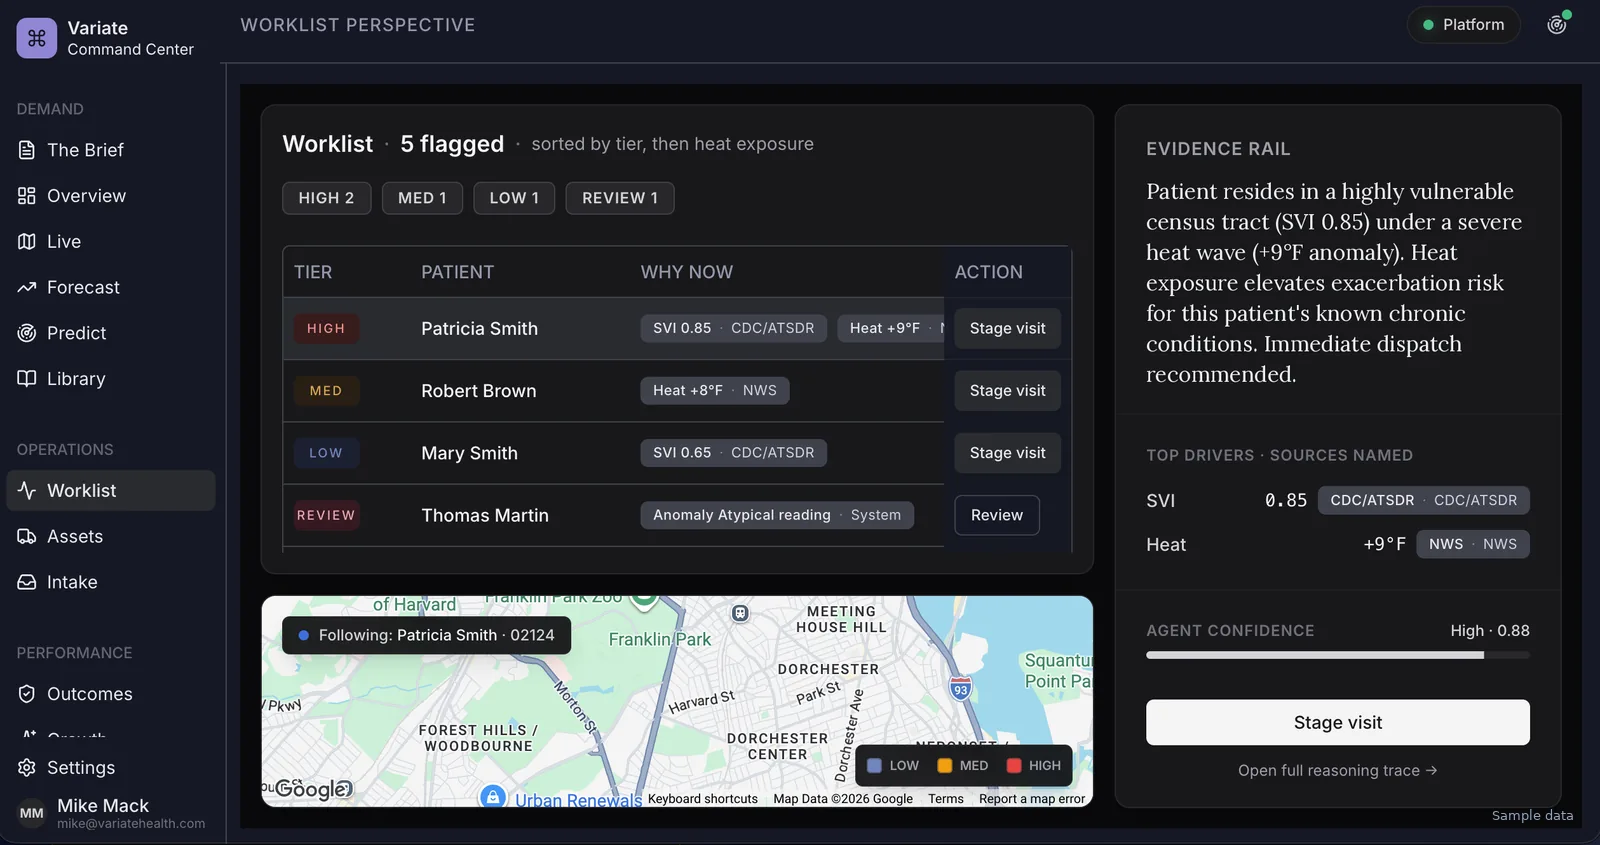Navigate to the Library section

point(110,379)
